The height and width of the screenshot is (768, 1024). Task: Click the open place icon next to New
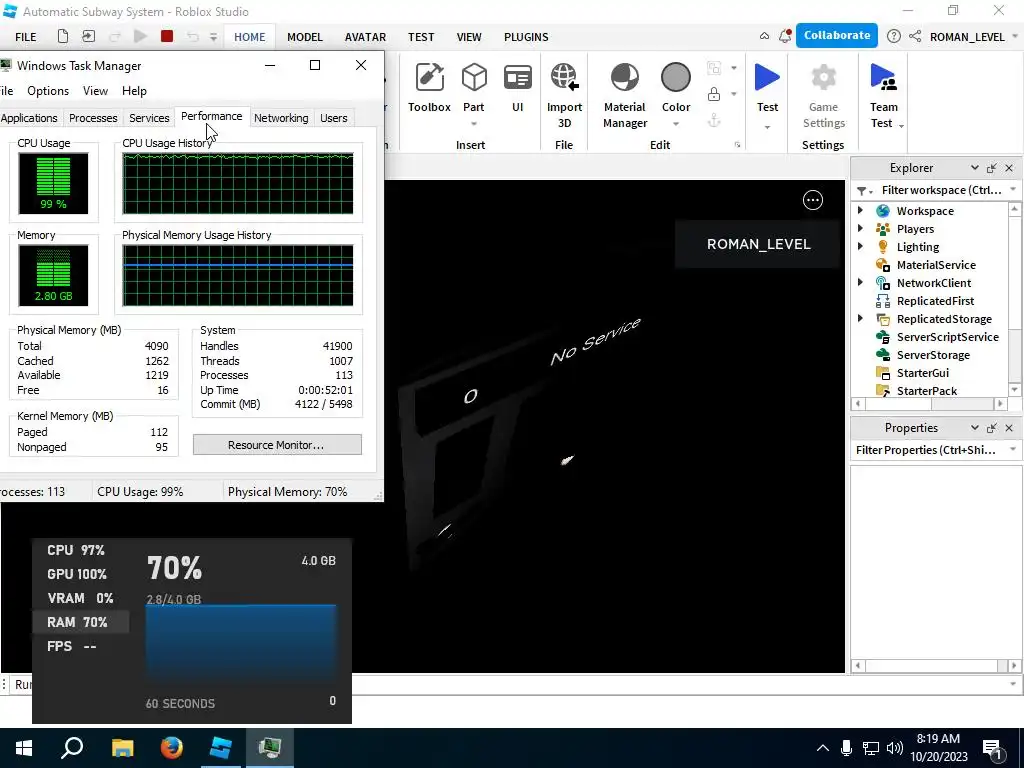(88, 37)
